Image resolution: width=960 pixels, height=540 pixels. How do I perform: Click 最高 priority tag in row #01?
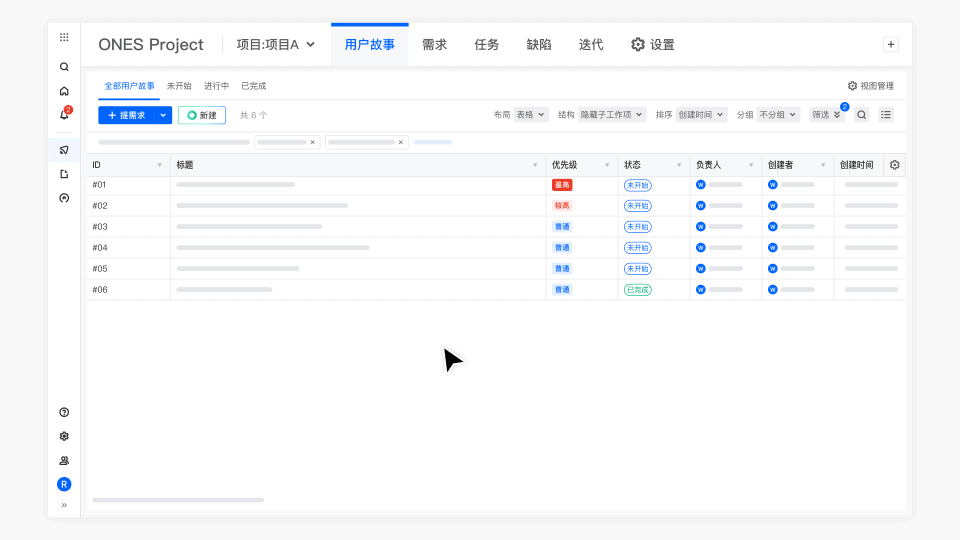[x=562, y=185]
